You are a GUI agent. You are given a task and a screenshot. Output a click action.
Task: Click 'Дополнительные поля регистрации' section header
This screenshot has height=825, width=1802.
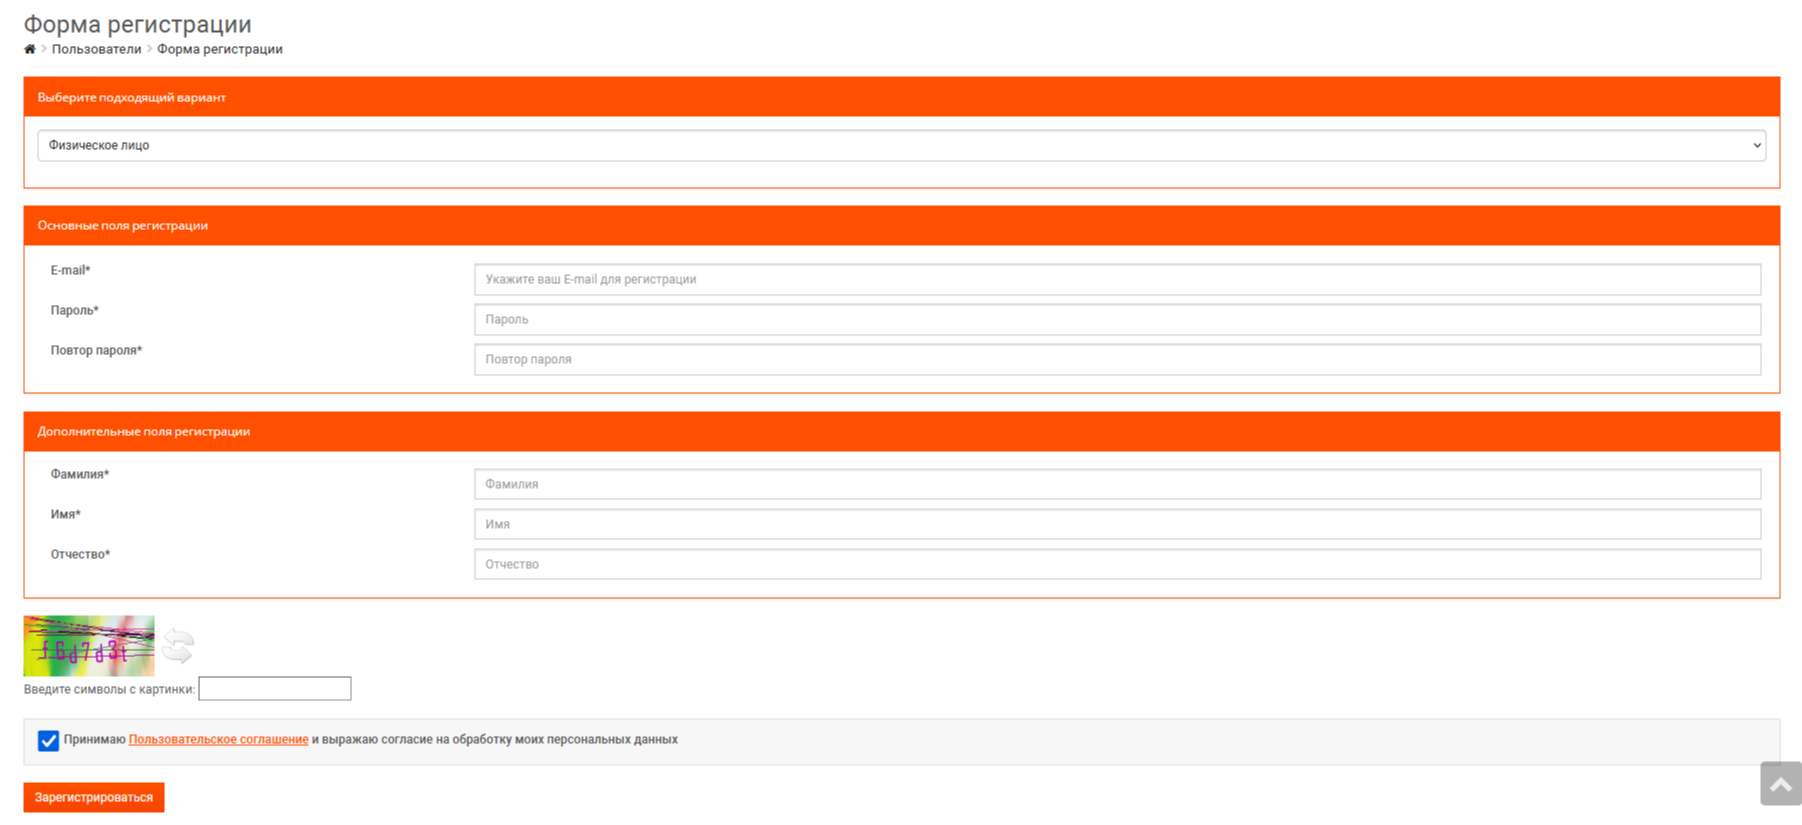pos(144,432)
